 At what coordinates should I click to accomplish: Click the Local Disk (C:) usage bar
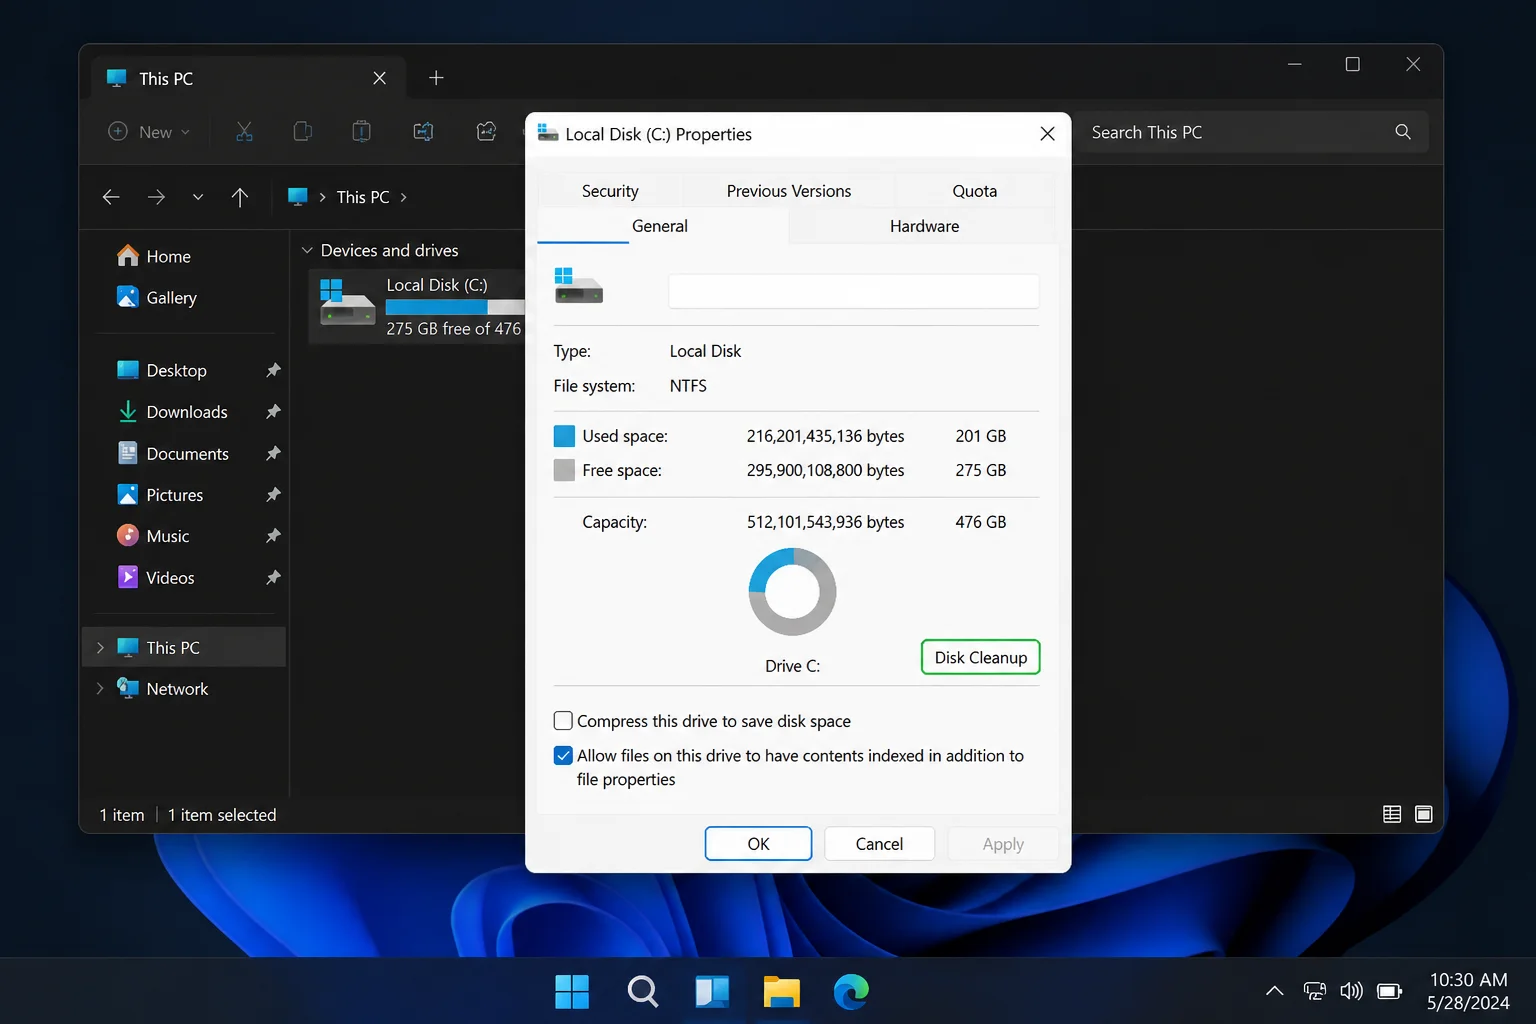click(455, 307)
